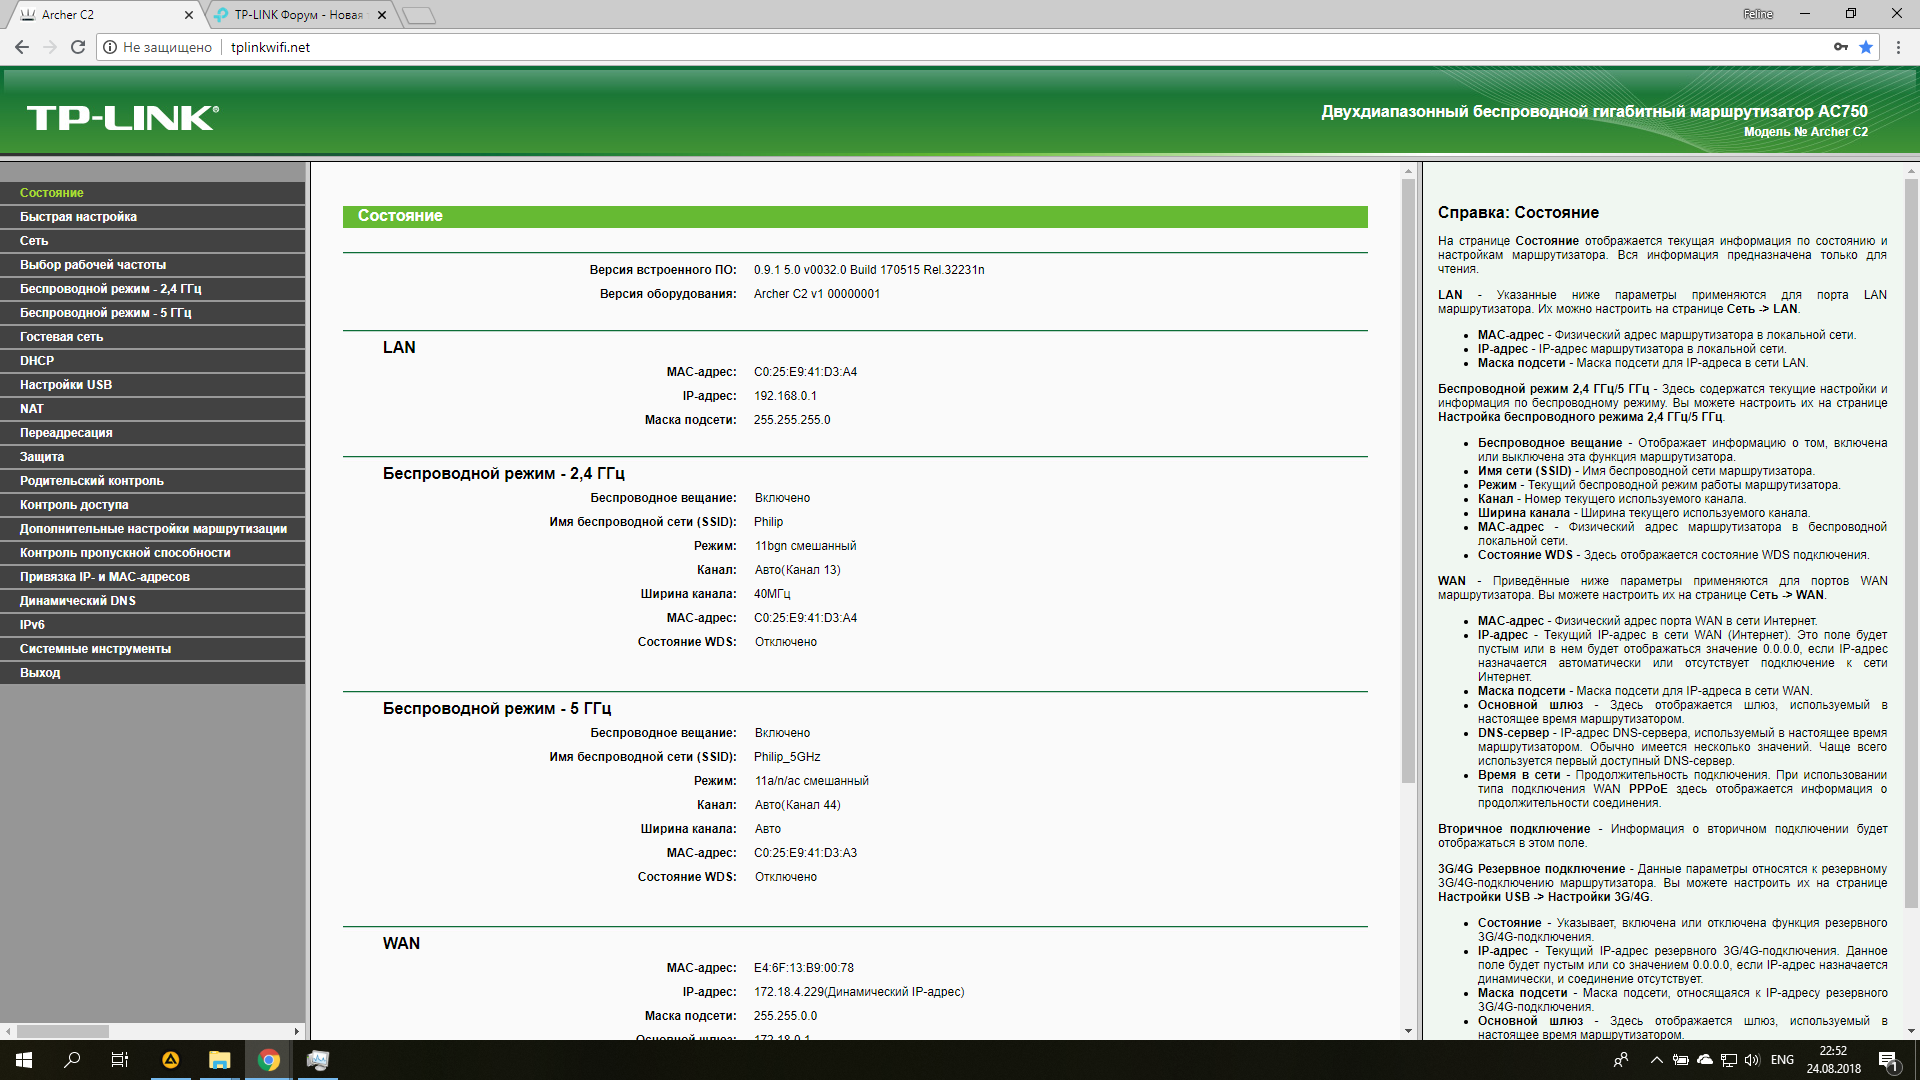
Task: Open Chrome three-dot menu
Action: [1898, 47]
